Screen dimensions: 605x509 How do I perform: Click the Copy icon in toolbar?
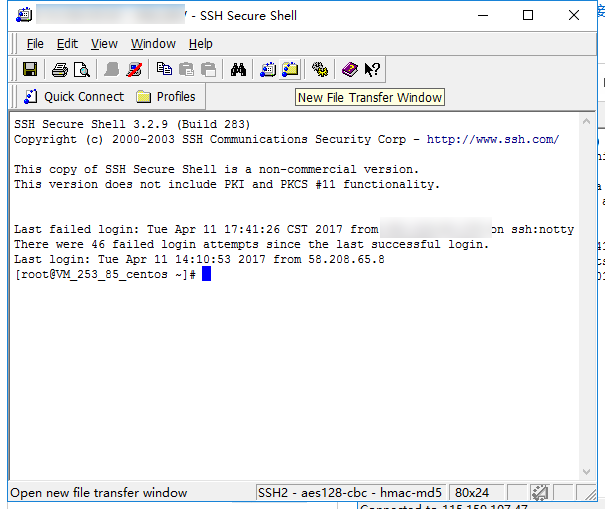pos(164,69)
